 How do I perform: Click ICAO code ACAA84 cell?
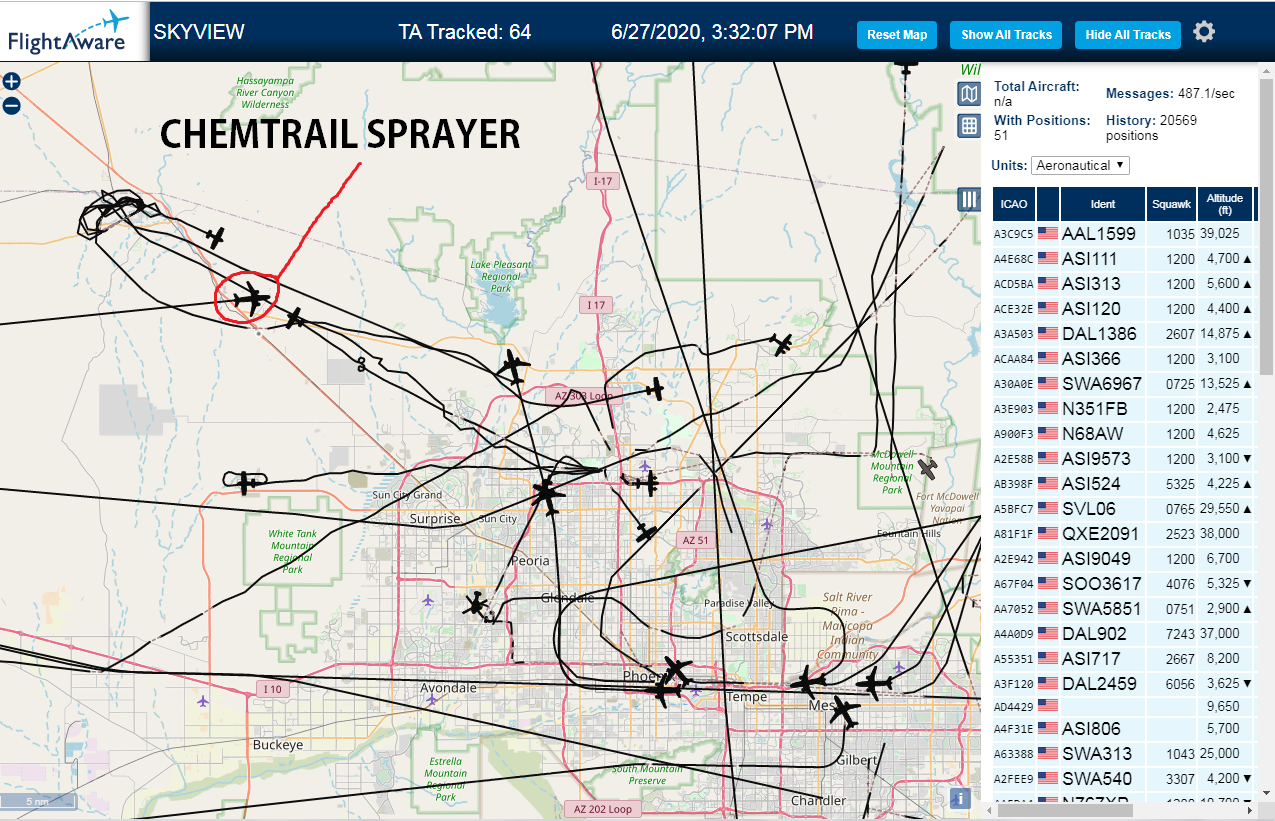[1013, 359]
